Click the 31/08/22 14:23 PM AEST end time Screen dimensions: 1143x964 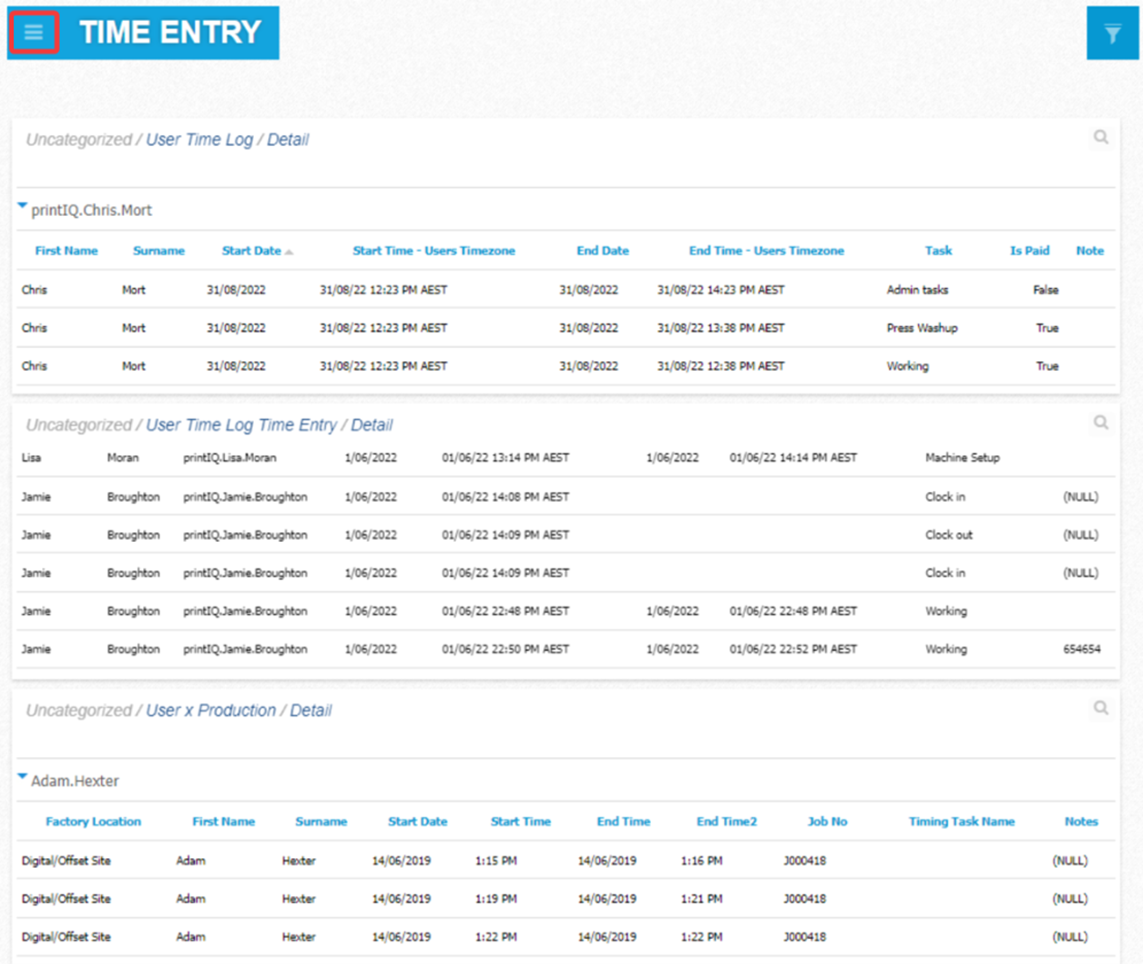(721, 290)
